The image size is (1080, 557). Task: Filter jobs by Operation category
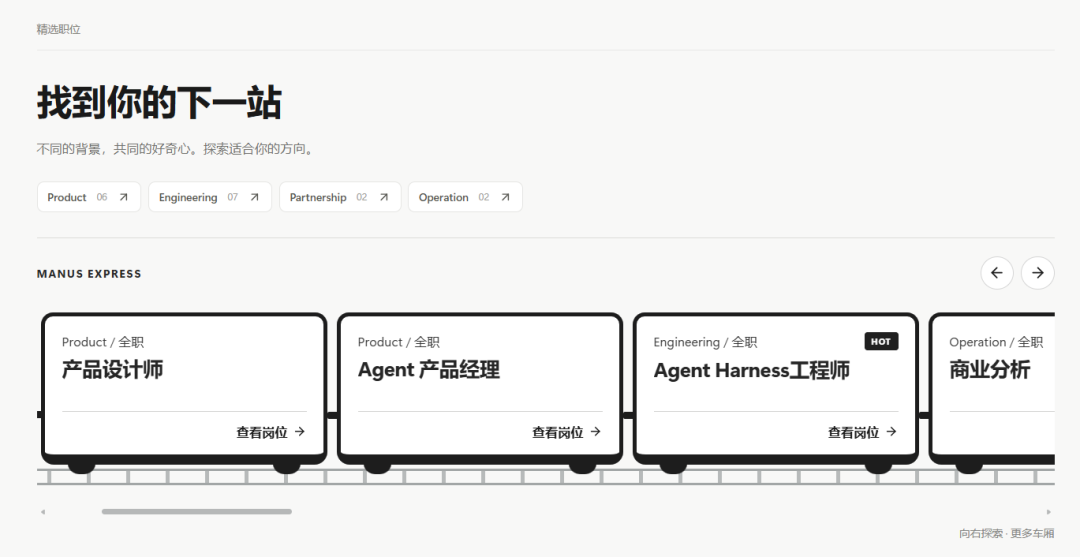(x=466, y=197)
